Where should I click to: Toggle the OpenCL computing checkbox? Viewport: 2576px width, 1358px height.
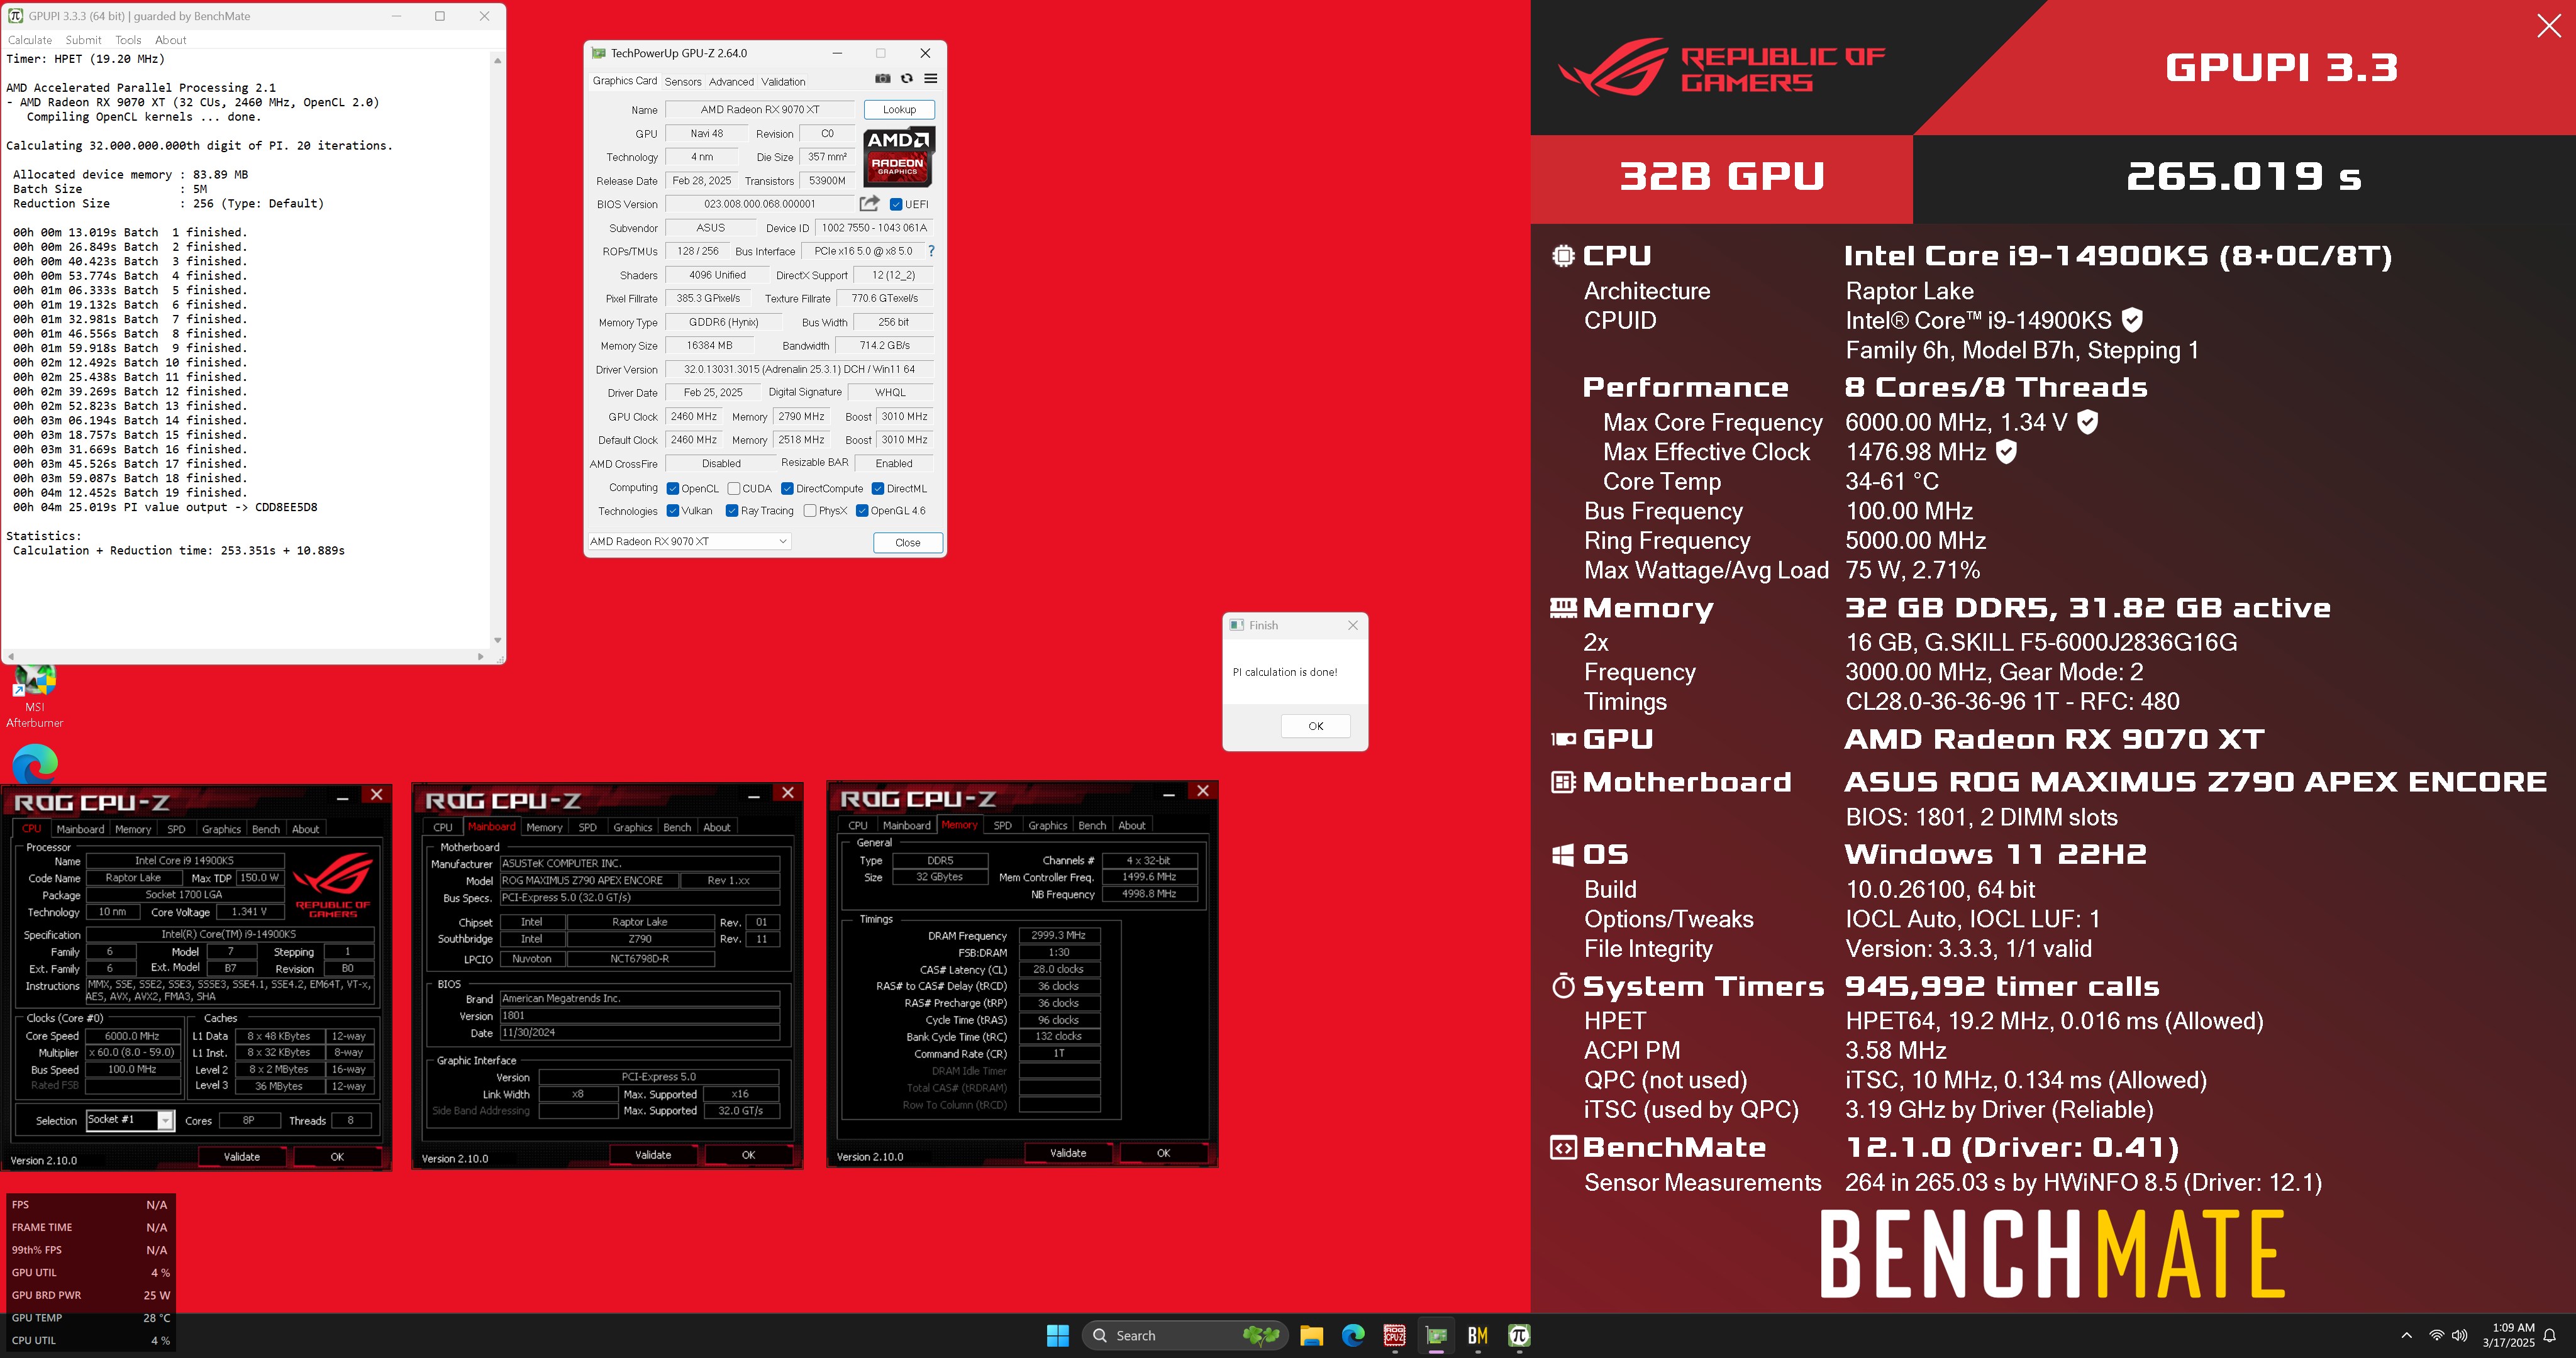[x=673, y=488]
